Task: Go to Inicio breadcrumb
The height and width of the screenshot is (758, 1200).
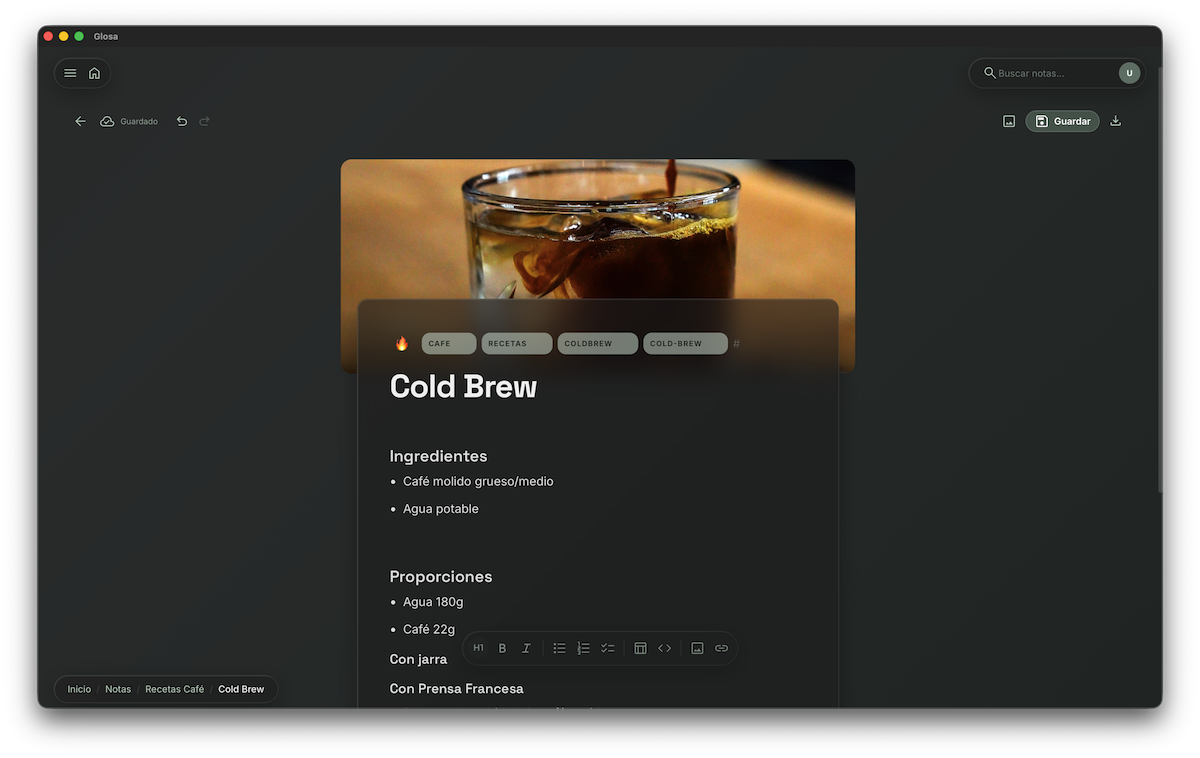Action: (79, 689)
